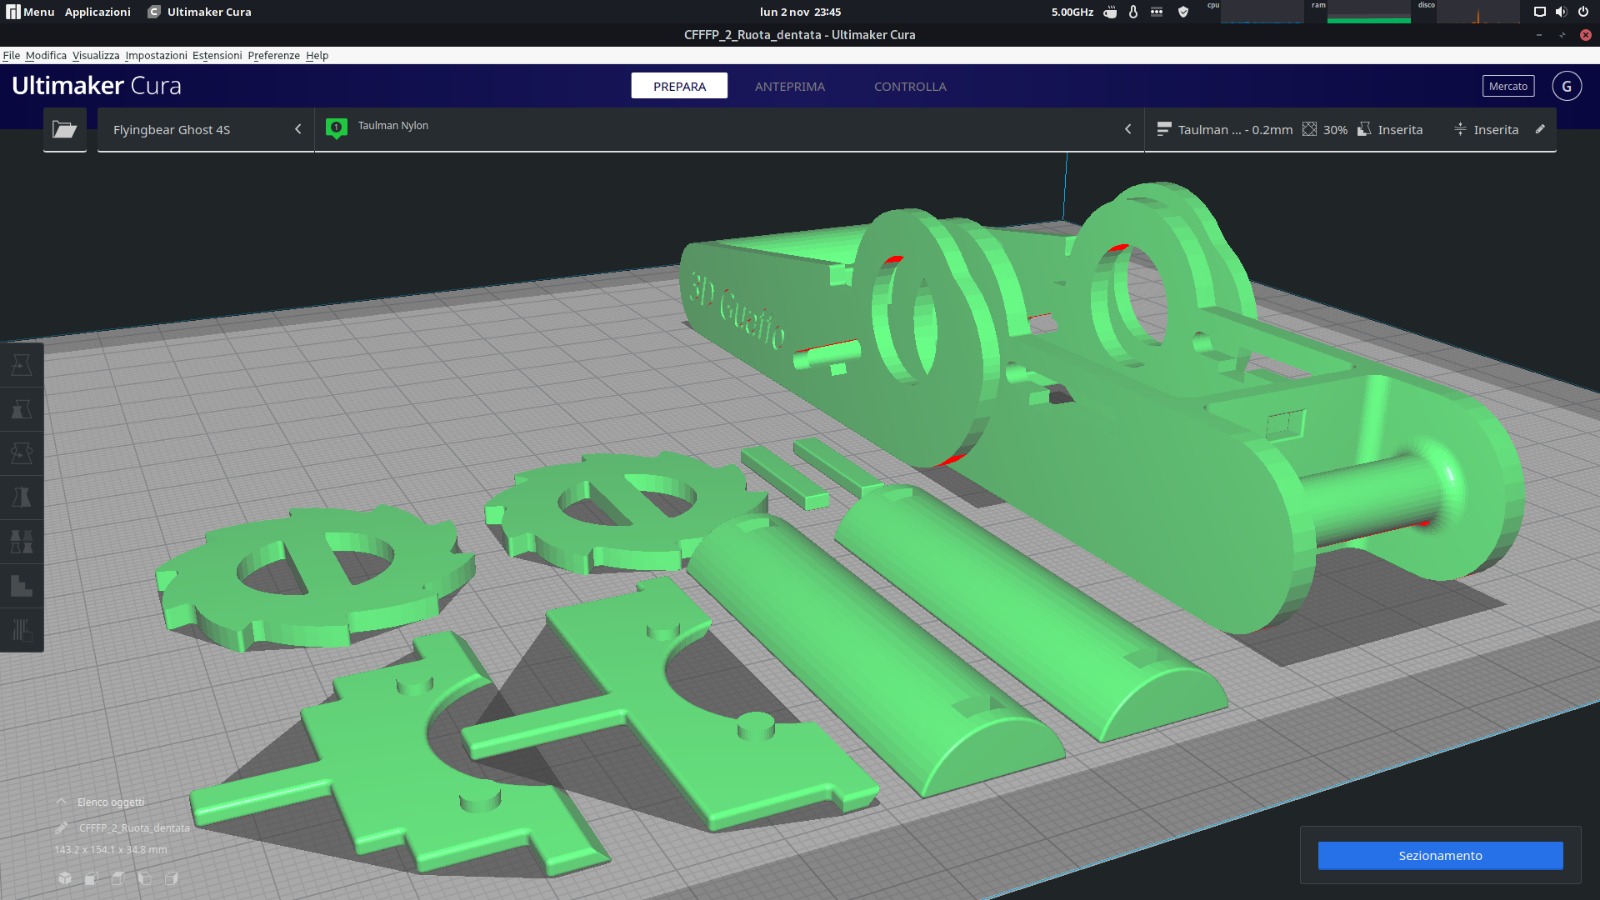Click the three-dots tray icon

[x=1157, y=12]
